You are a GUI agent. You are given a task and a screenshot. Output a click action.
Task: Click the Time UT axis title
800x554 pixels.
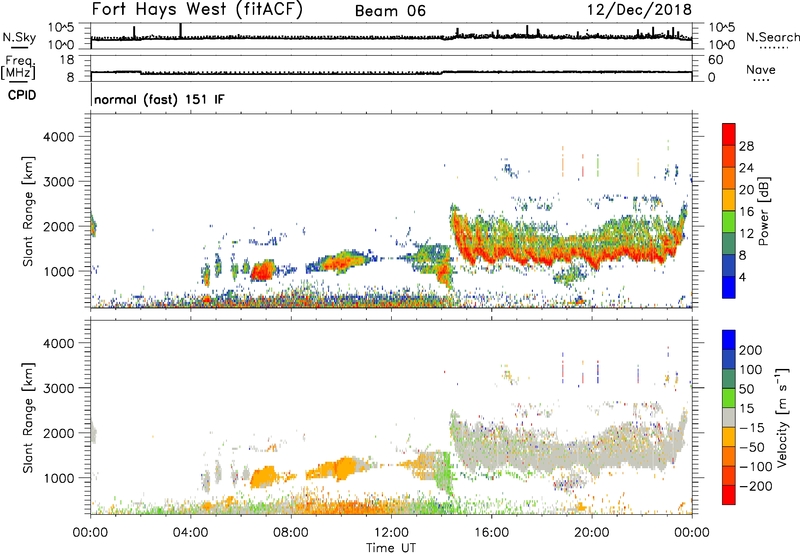[x=391, y=547]
